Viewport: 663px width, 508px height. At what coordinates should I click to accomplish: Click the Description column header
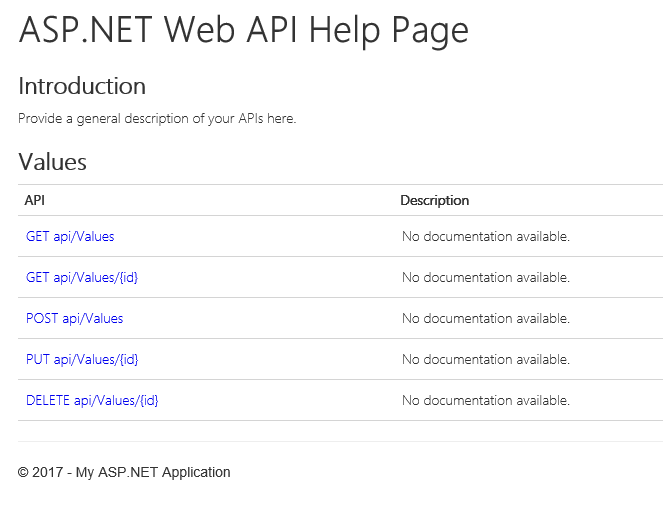(435, 200)
